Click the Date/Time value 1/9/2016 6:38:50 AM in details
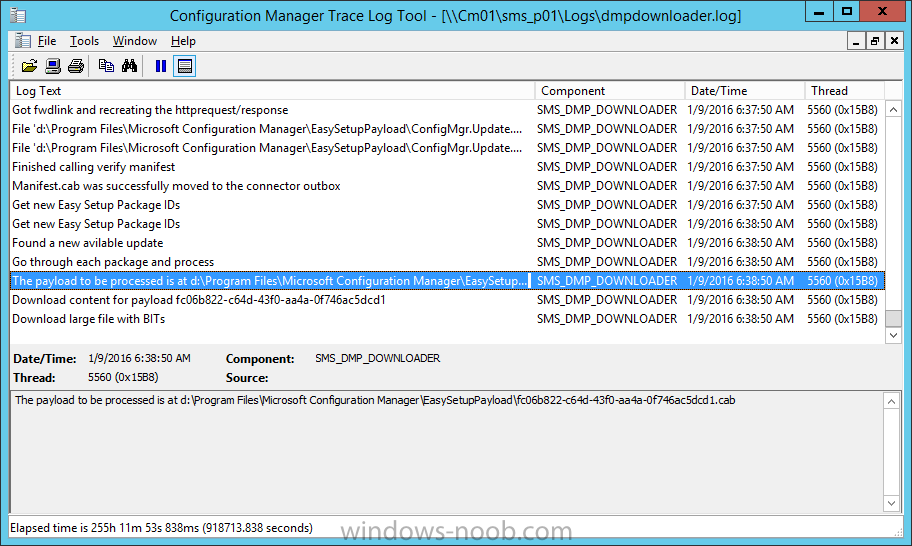The image size is (912, 546). [140, 358]
